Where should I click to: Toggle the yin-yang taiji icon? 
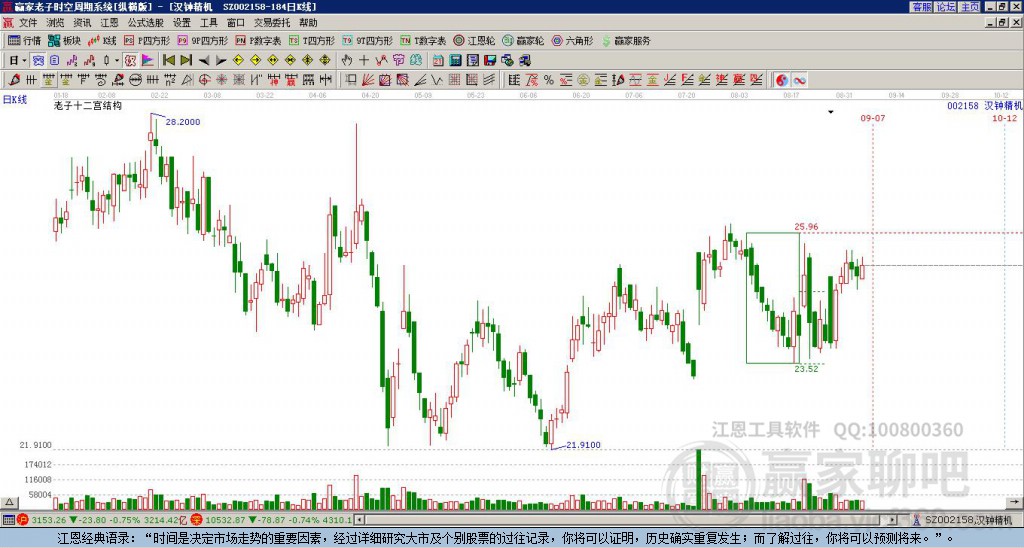coord(782,80)
